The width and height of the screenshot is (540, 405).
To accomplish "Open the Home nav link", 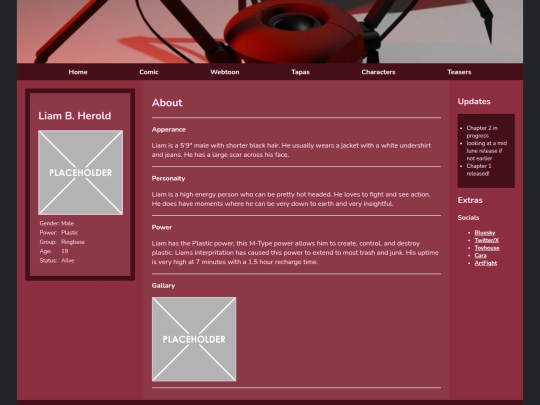I will click(x=78, y=72).
